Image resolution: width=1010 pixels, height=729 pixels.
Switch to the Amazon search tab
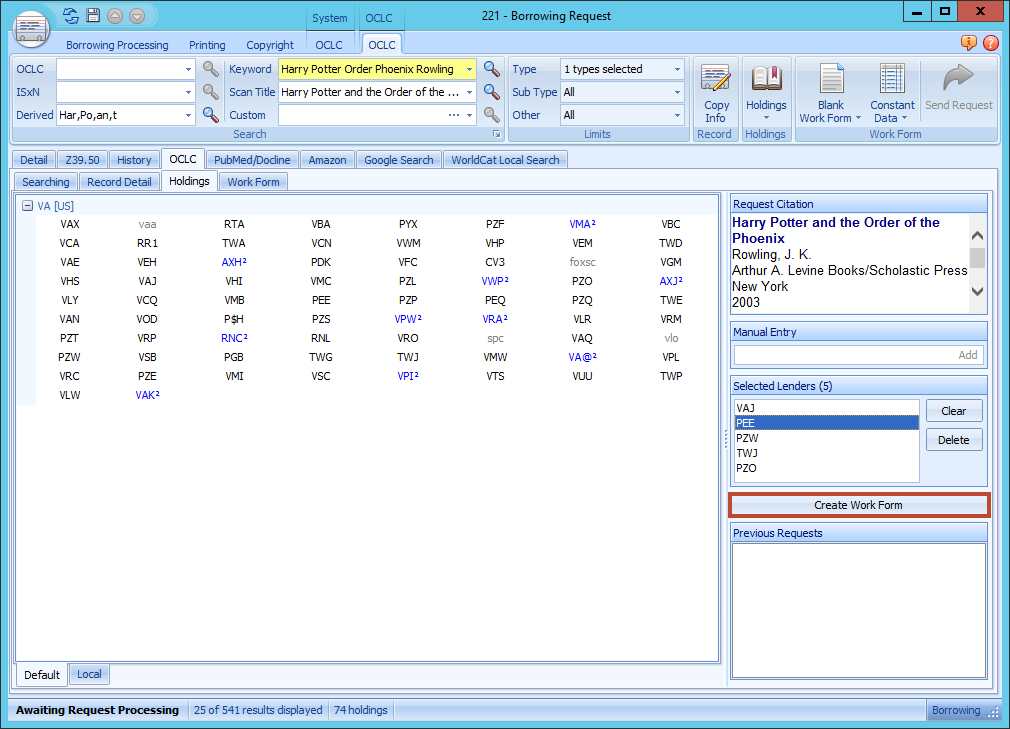click(x=327, y=159)
